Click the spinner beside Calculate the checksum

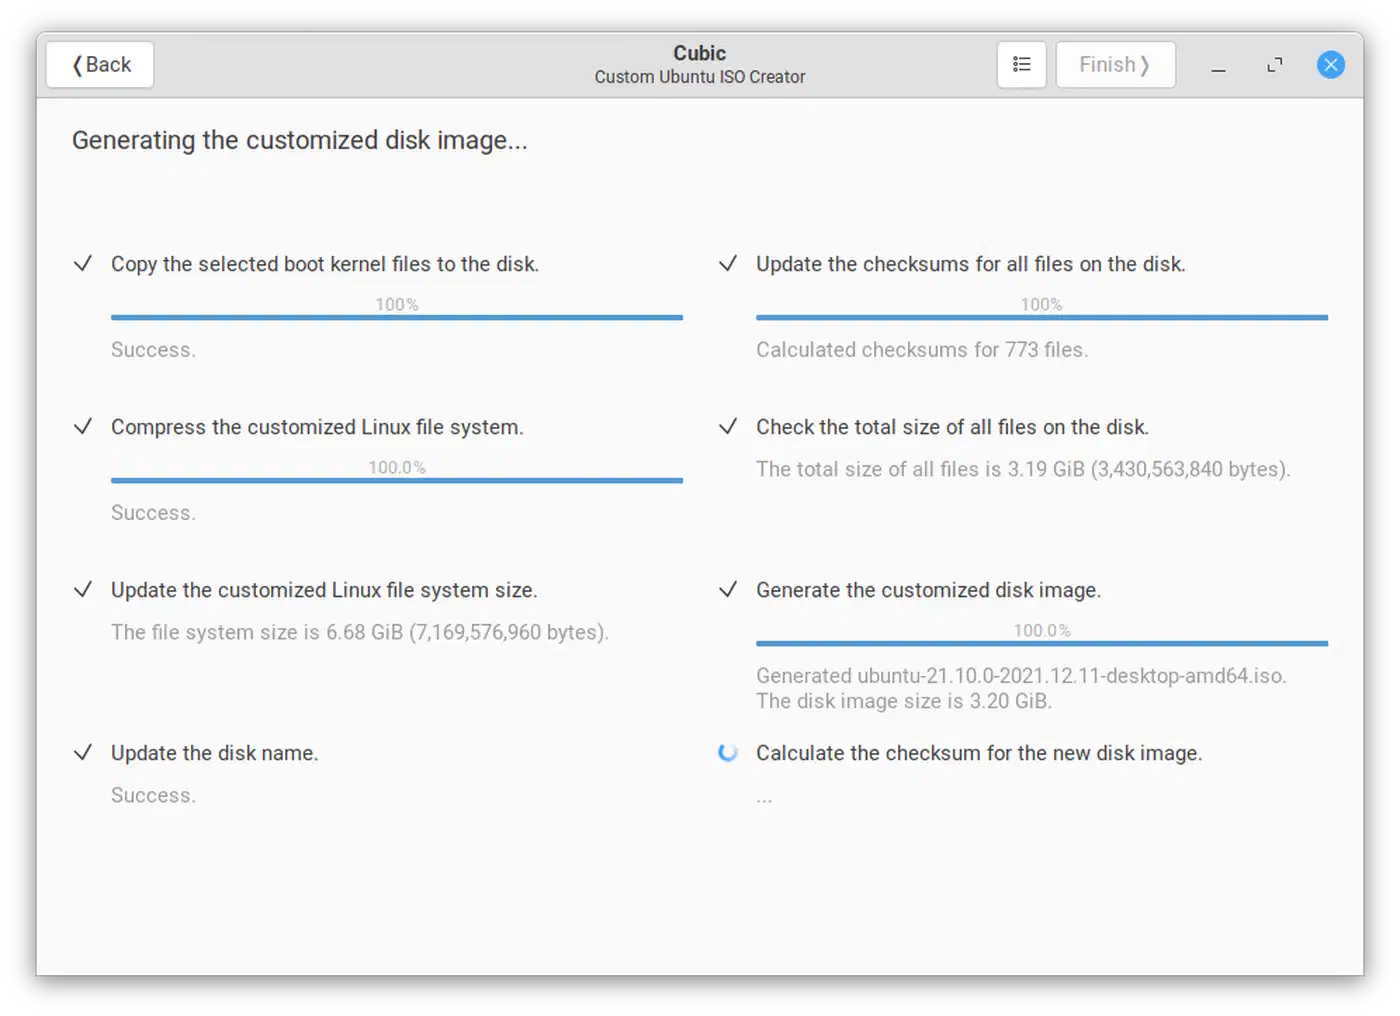tap(728, 753)
